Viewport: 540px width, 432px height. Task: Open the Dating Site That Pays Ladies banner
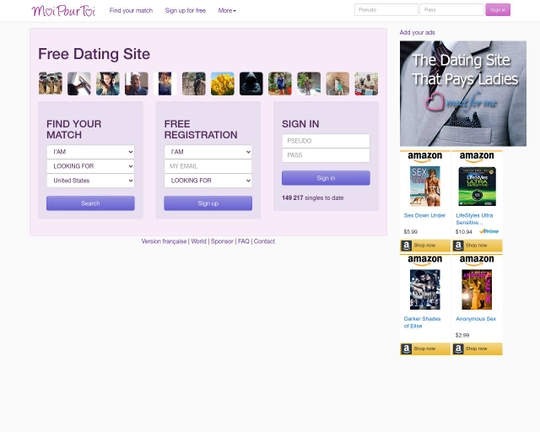pos(463,93)
